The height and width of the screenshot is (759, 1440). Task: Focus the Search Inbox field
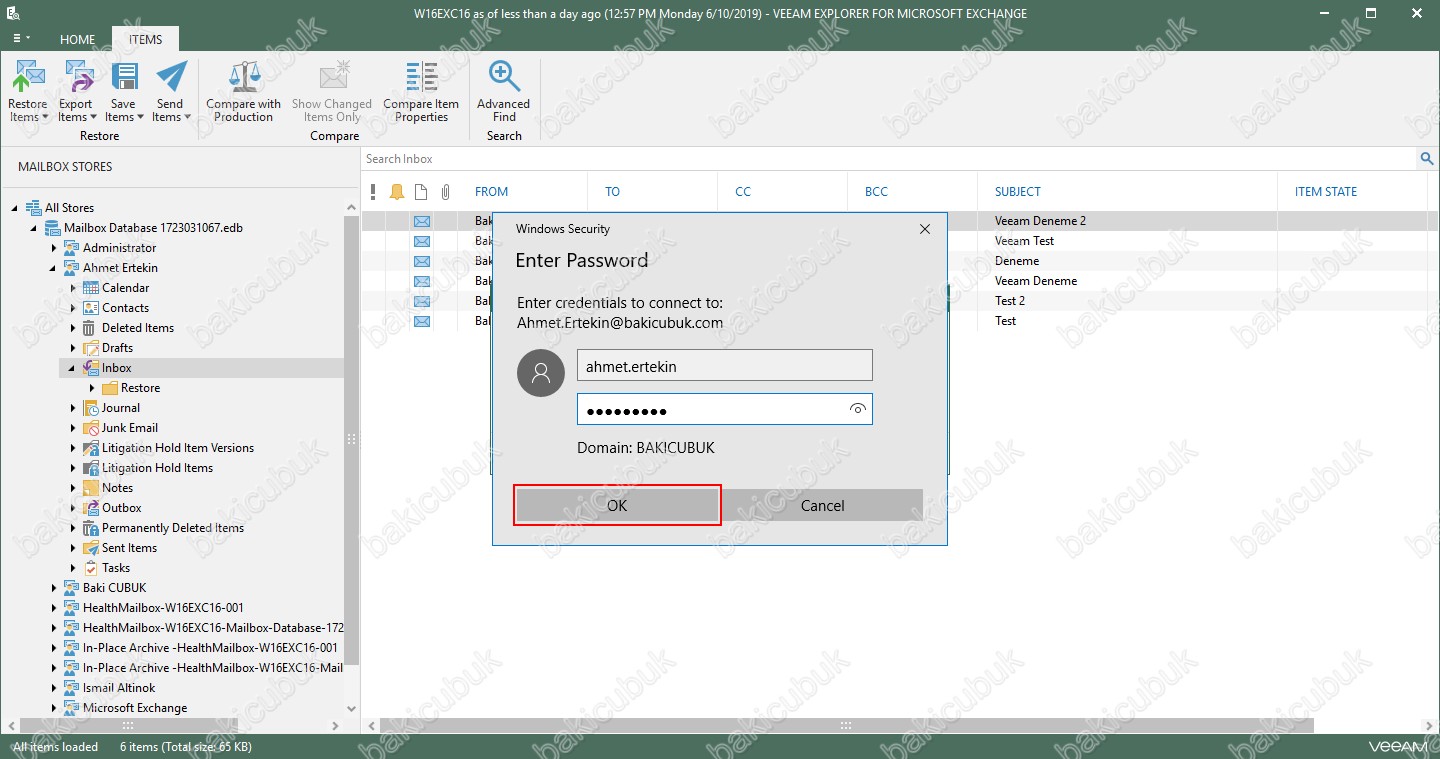pos(888,159)
